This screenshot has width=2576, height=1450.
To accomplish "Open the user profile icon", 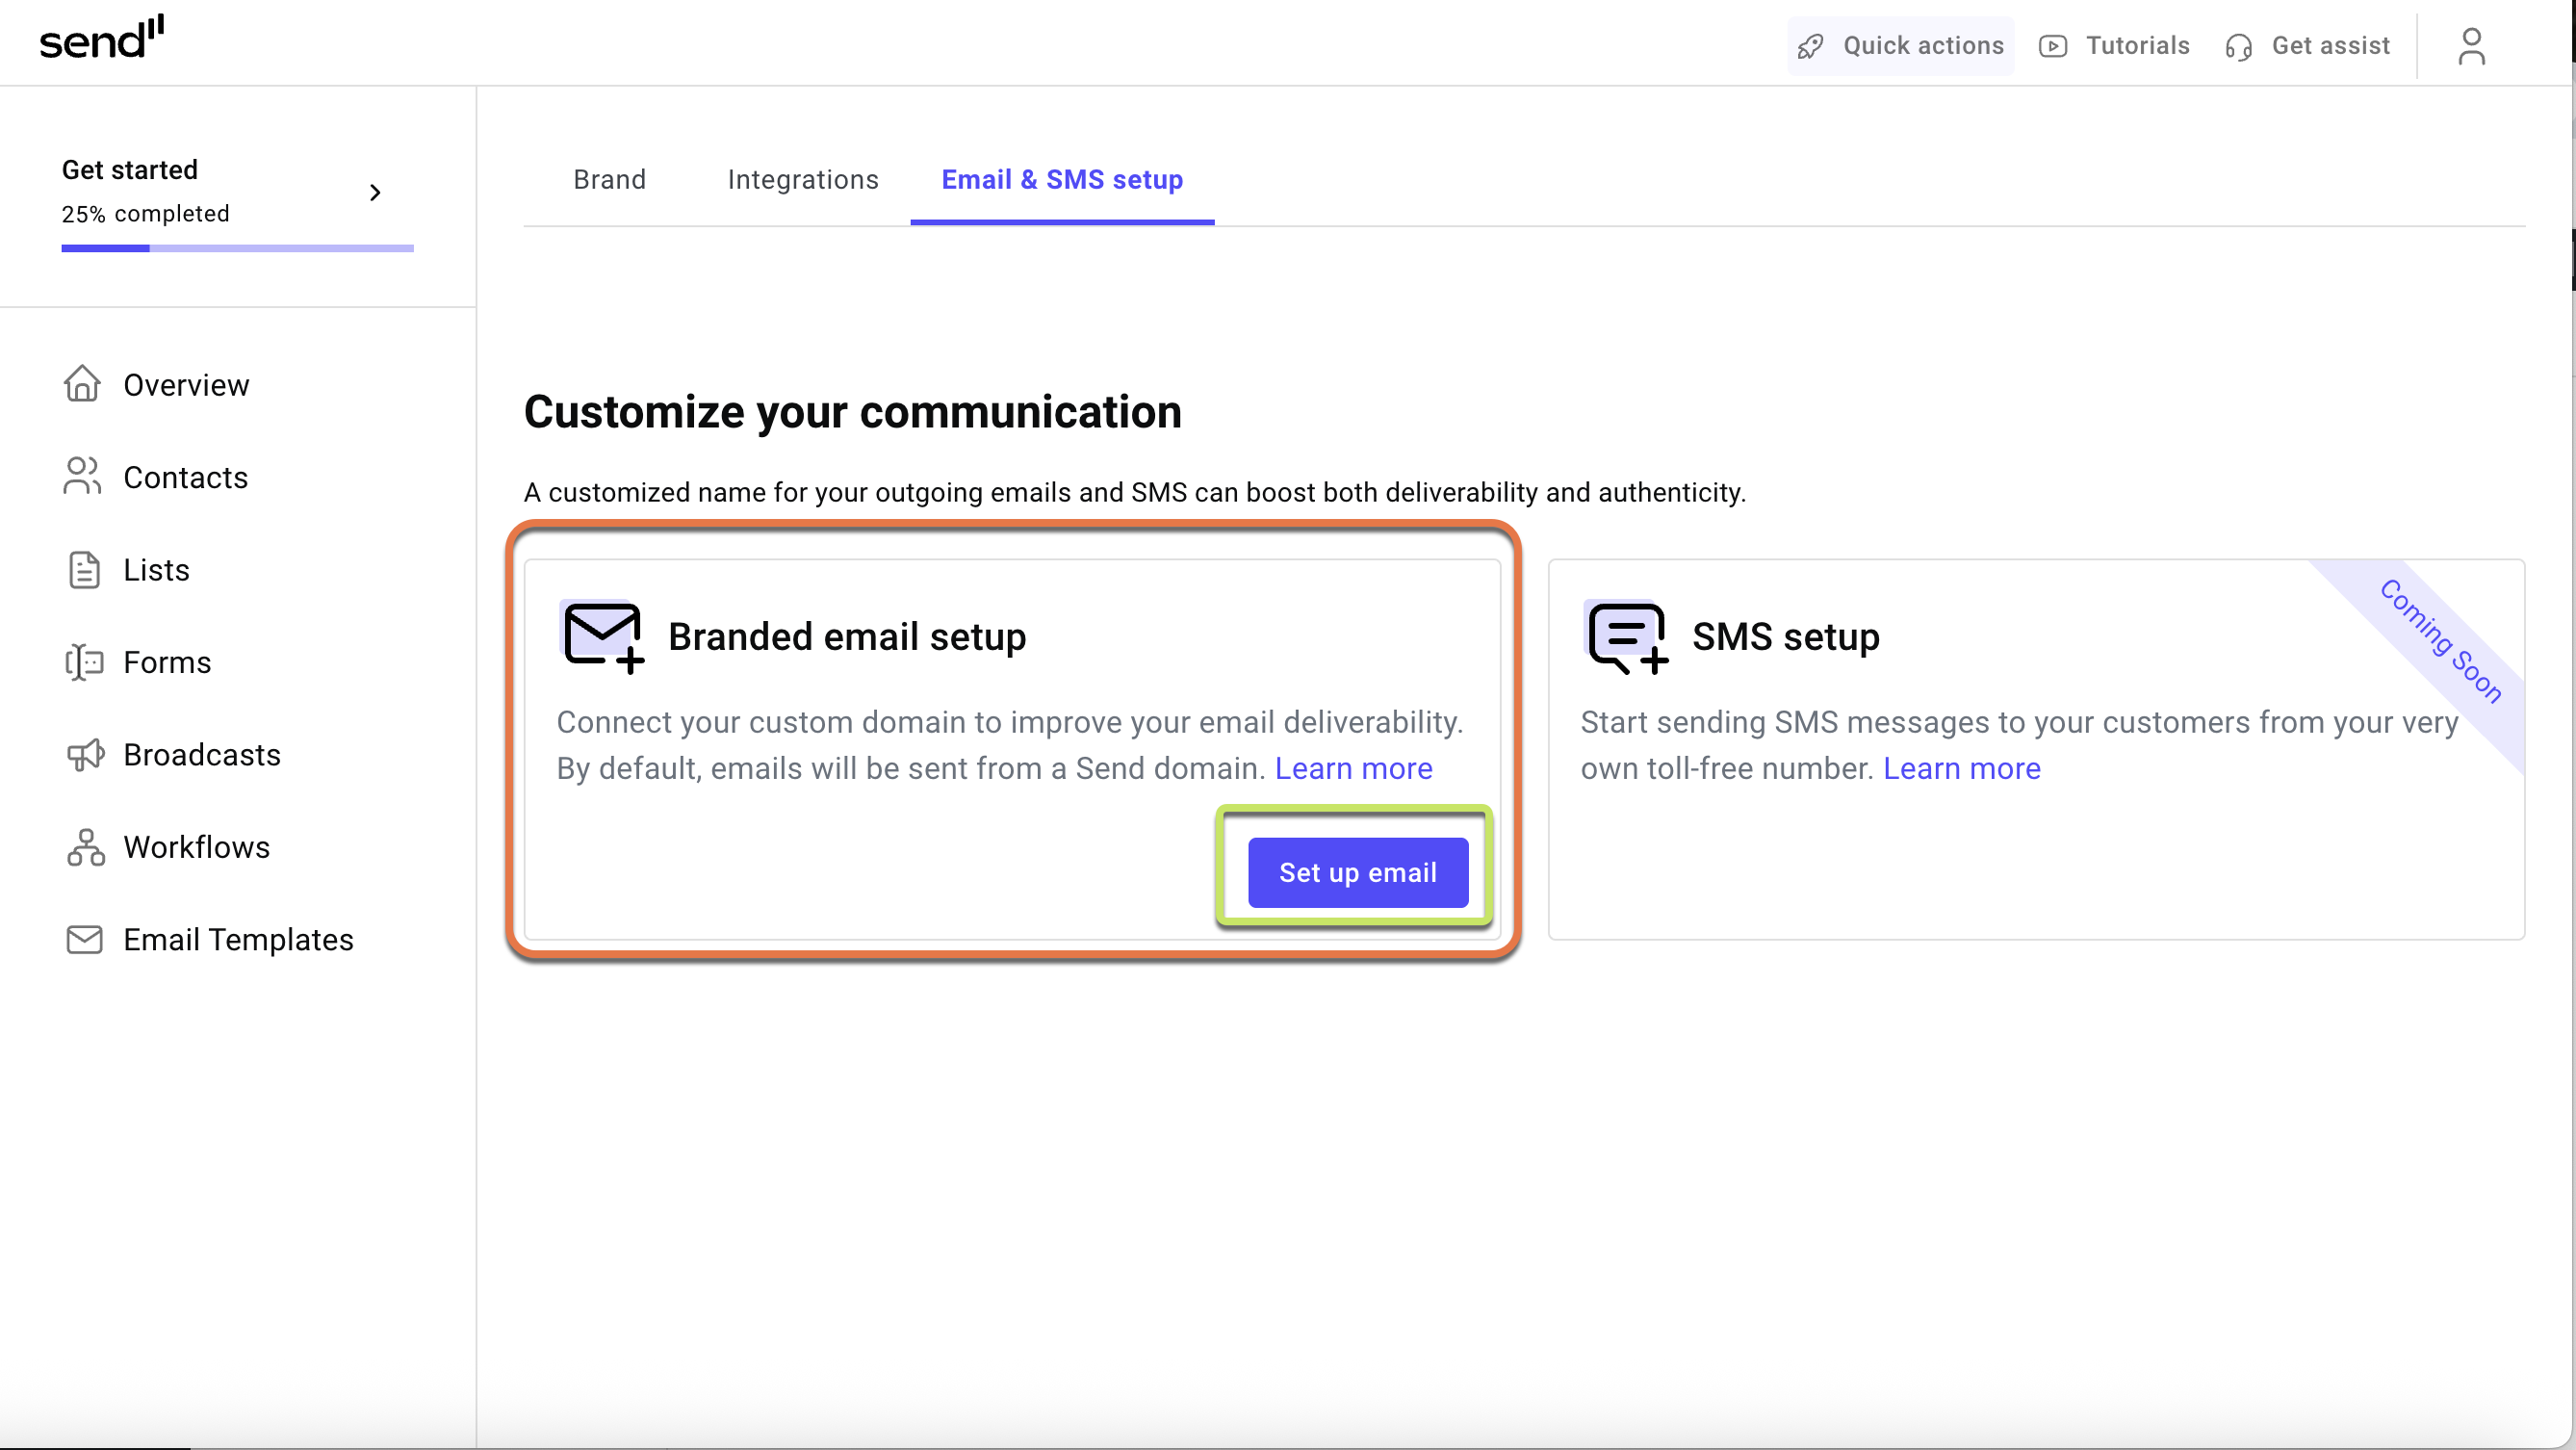I will (2471, 46).
